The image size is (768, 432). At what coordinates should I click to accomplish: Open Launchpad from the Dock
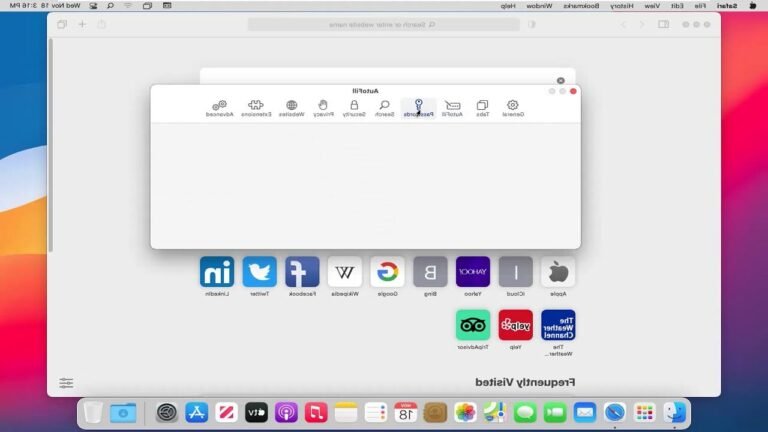[x=645, y=412]
